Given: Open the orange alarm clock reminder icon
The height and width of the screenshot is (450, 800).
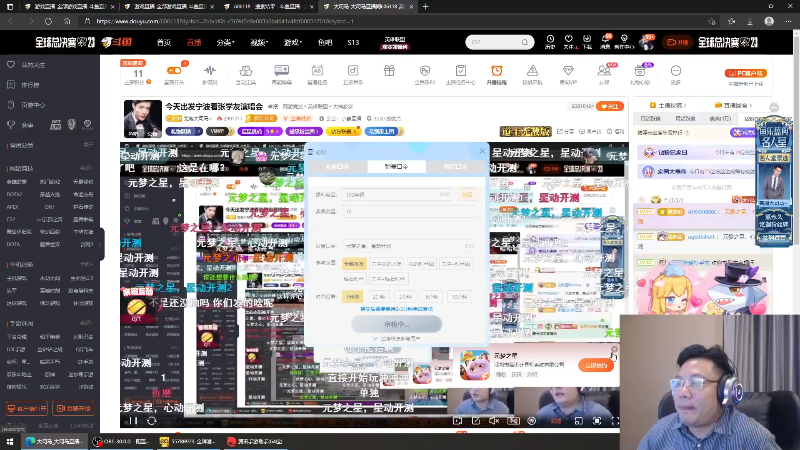Looking at the screenshot, I should click(496, 71).
